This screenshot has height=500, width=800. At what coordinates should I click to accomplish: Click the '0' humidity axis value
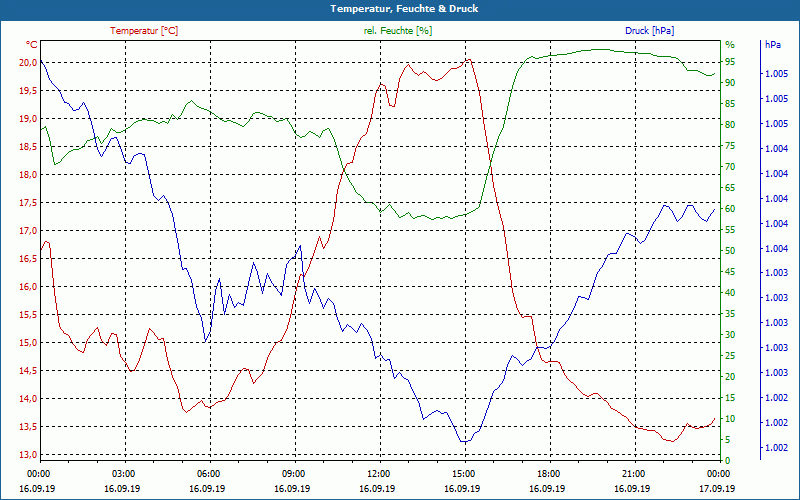(x=728, y=461)
